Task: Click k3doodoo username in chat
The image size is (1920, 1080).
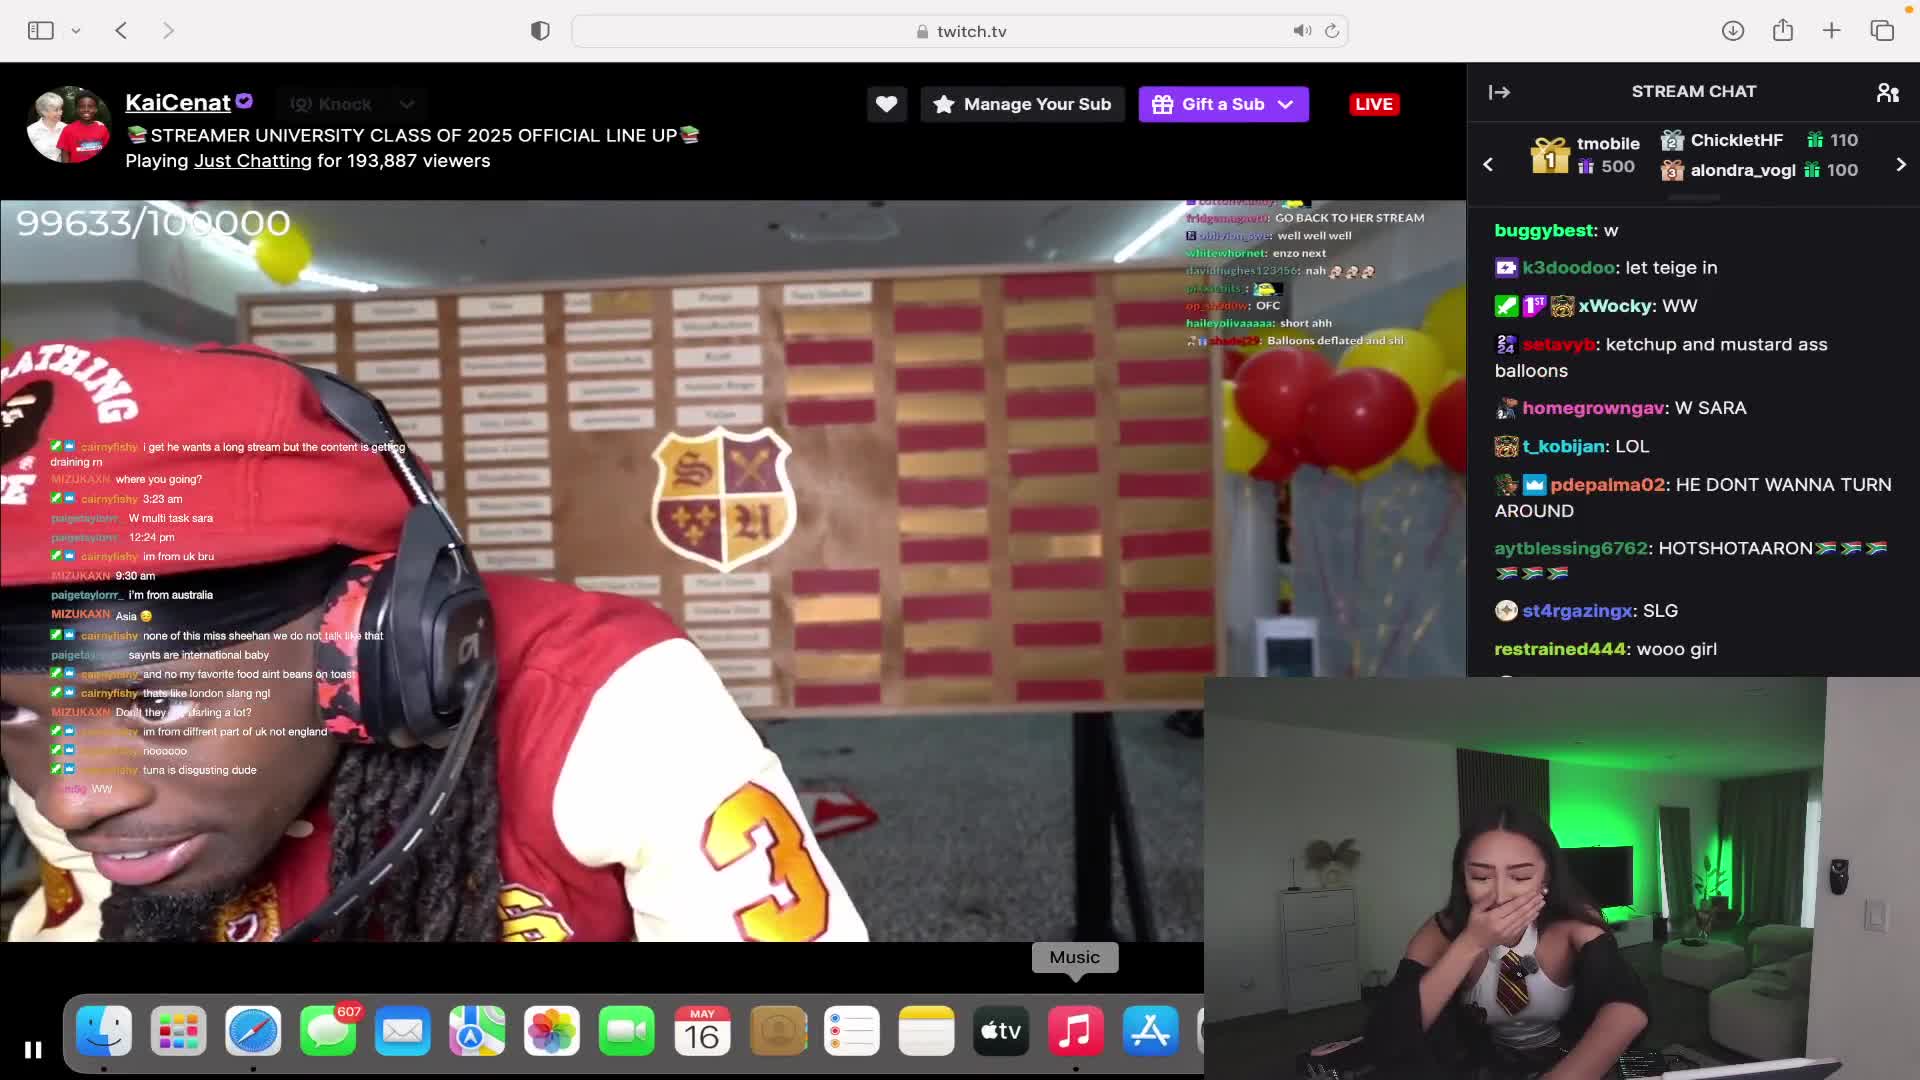Action: [1568, 268]
